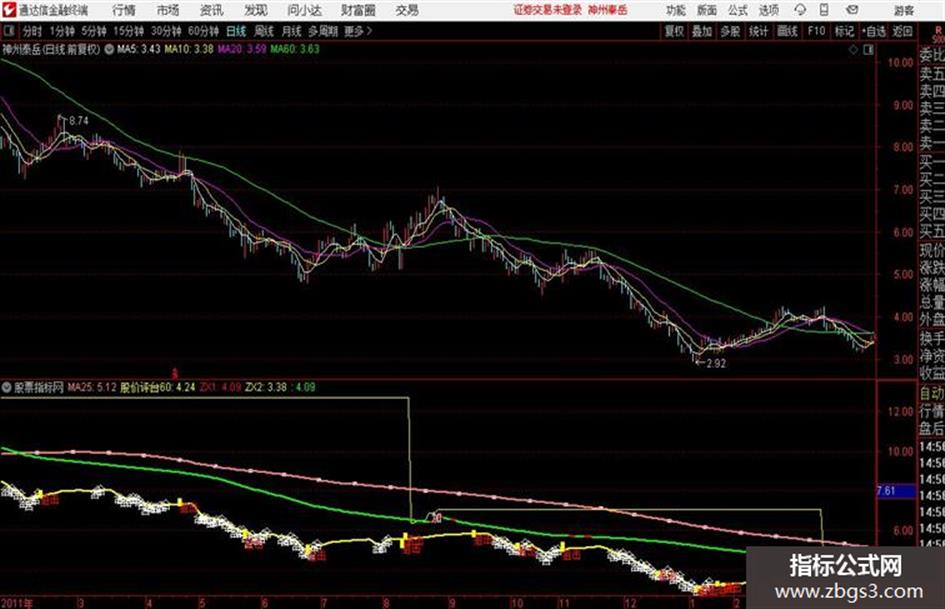The image size is (945, 609).
Task: Click the 股价评台60: 4.24 label
Action: (x=157, y=387)
